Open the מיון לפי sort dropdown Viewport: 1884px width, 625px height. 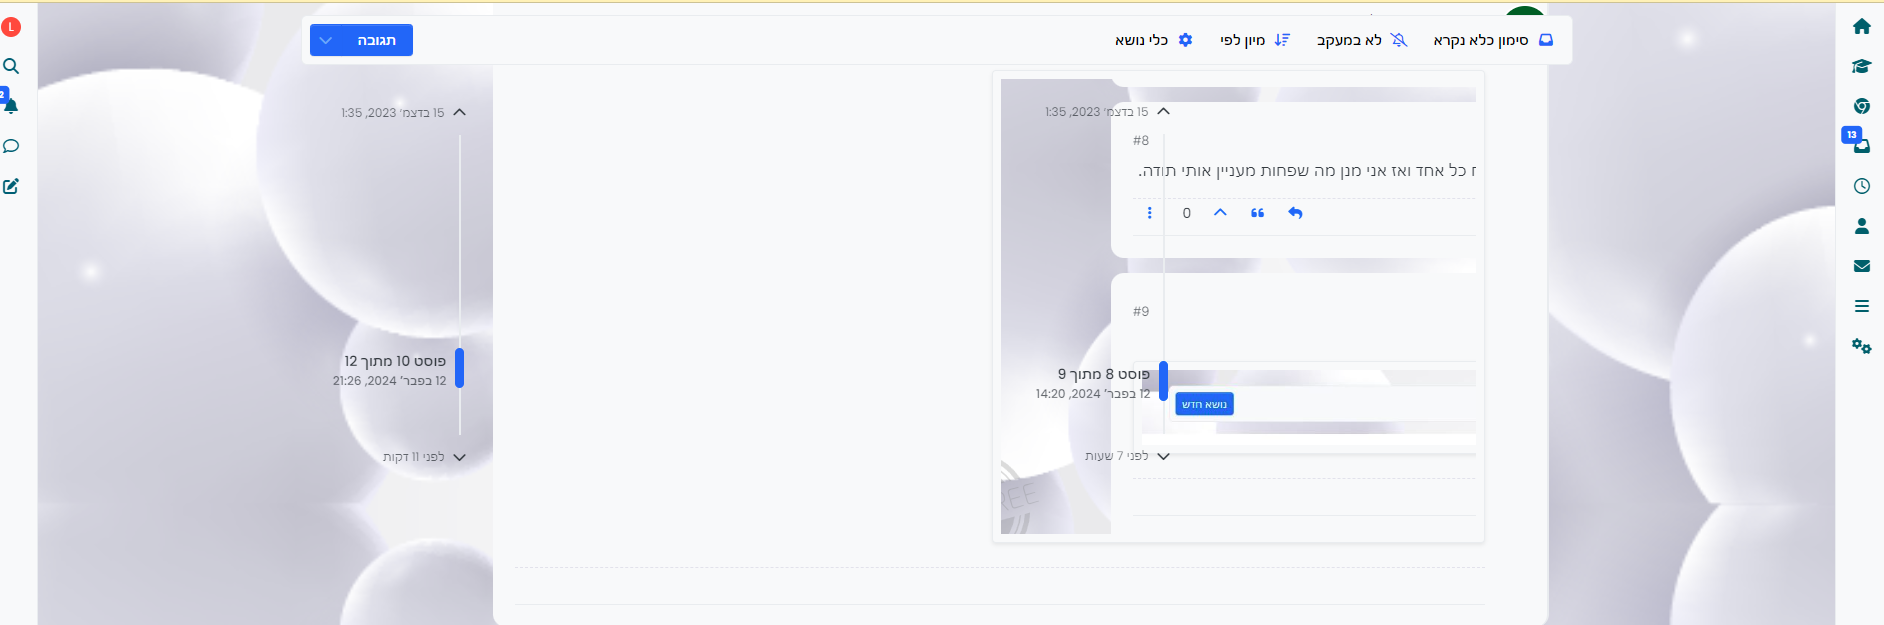tap(1255, 40)
